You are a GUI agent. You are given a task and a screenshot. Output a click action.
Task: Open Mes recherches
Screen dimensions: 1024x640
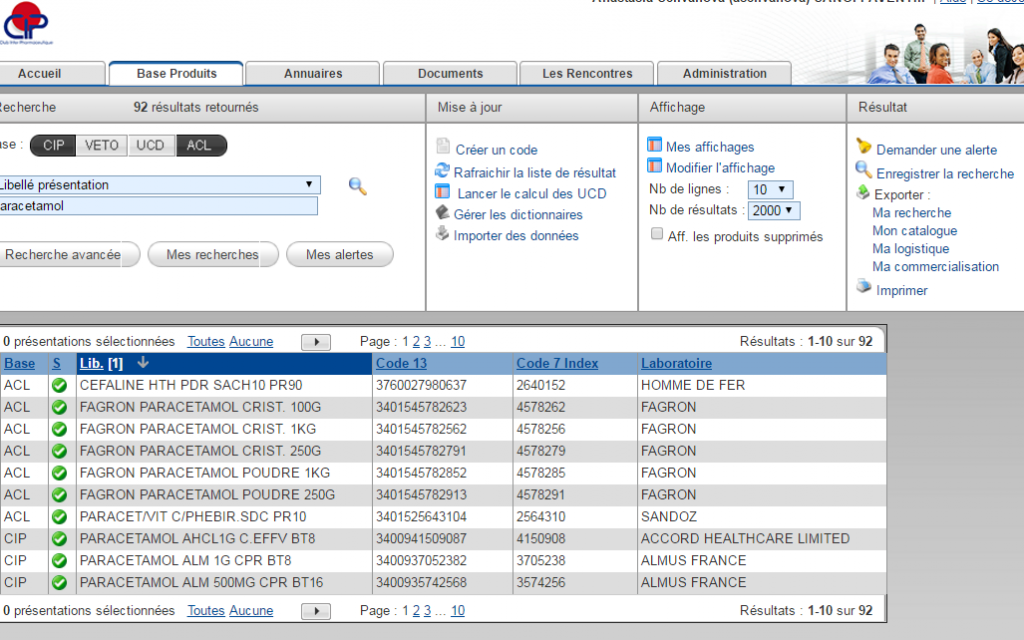(x=213, y=255)
